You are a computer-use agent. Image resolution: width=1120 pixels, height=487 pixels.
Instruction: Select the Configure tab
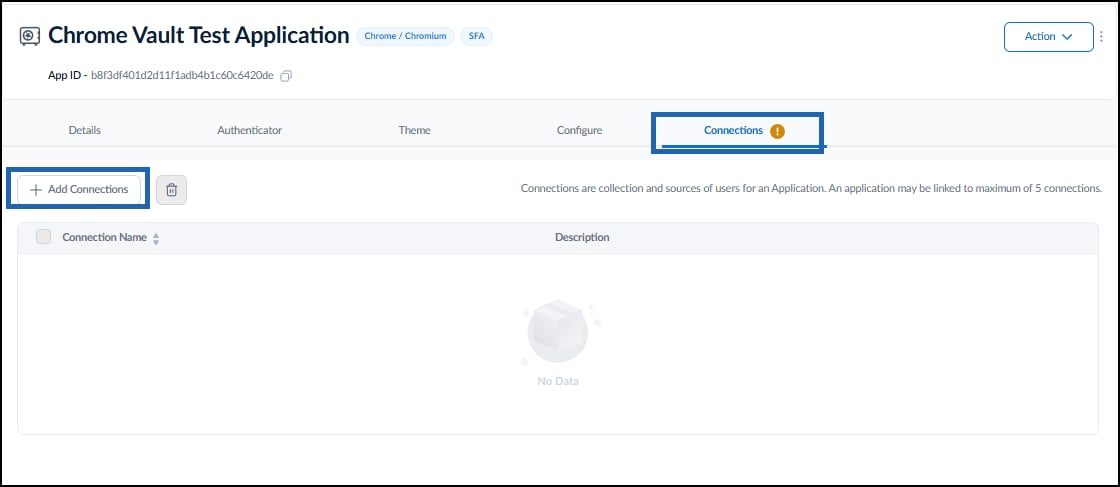click(x=579, y=131)
